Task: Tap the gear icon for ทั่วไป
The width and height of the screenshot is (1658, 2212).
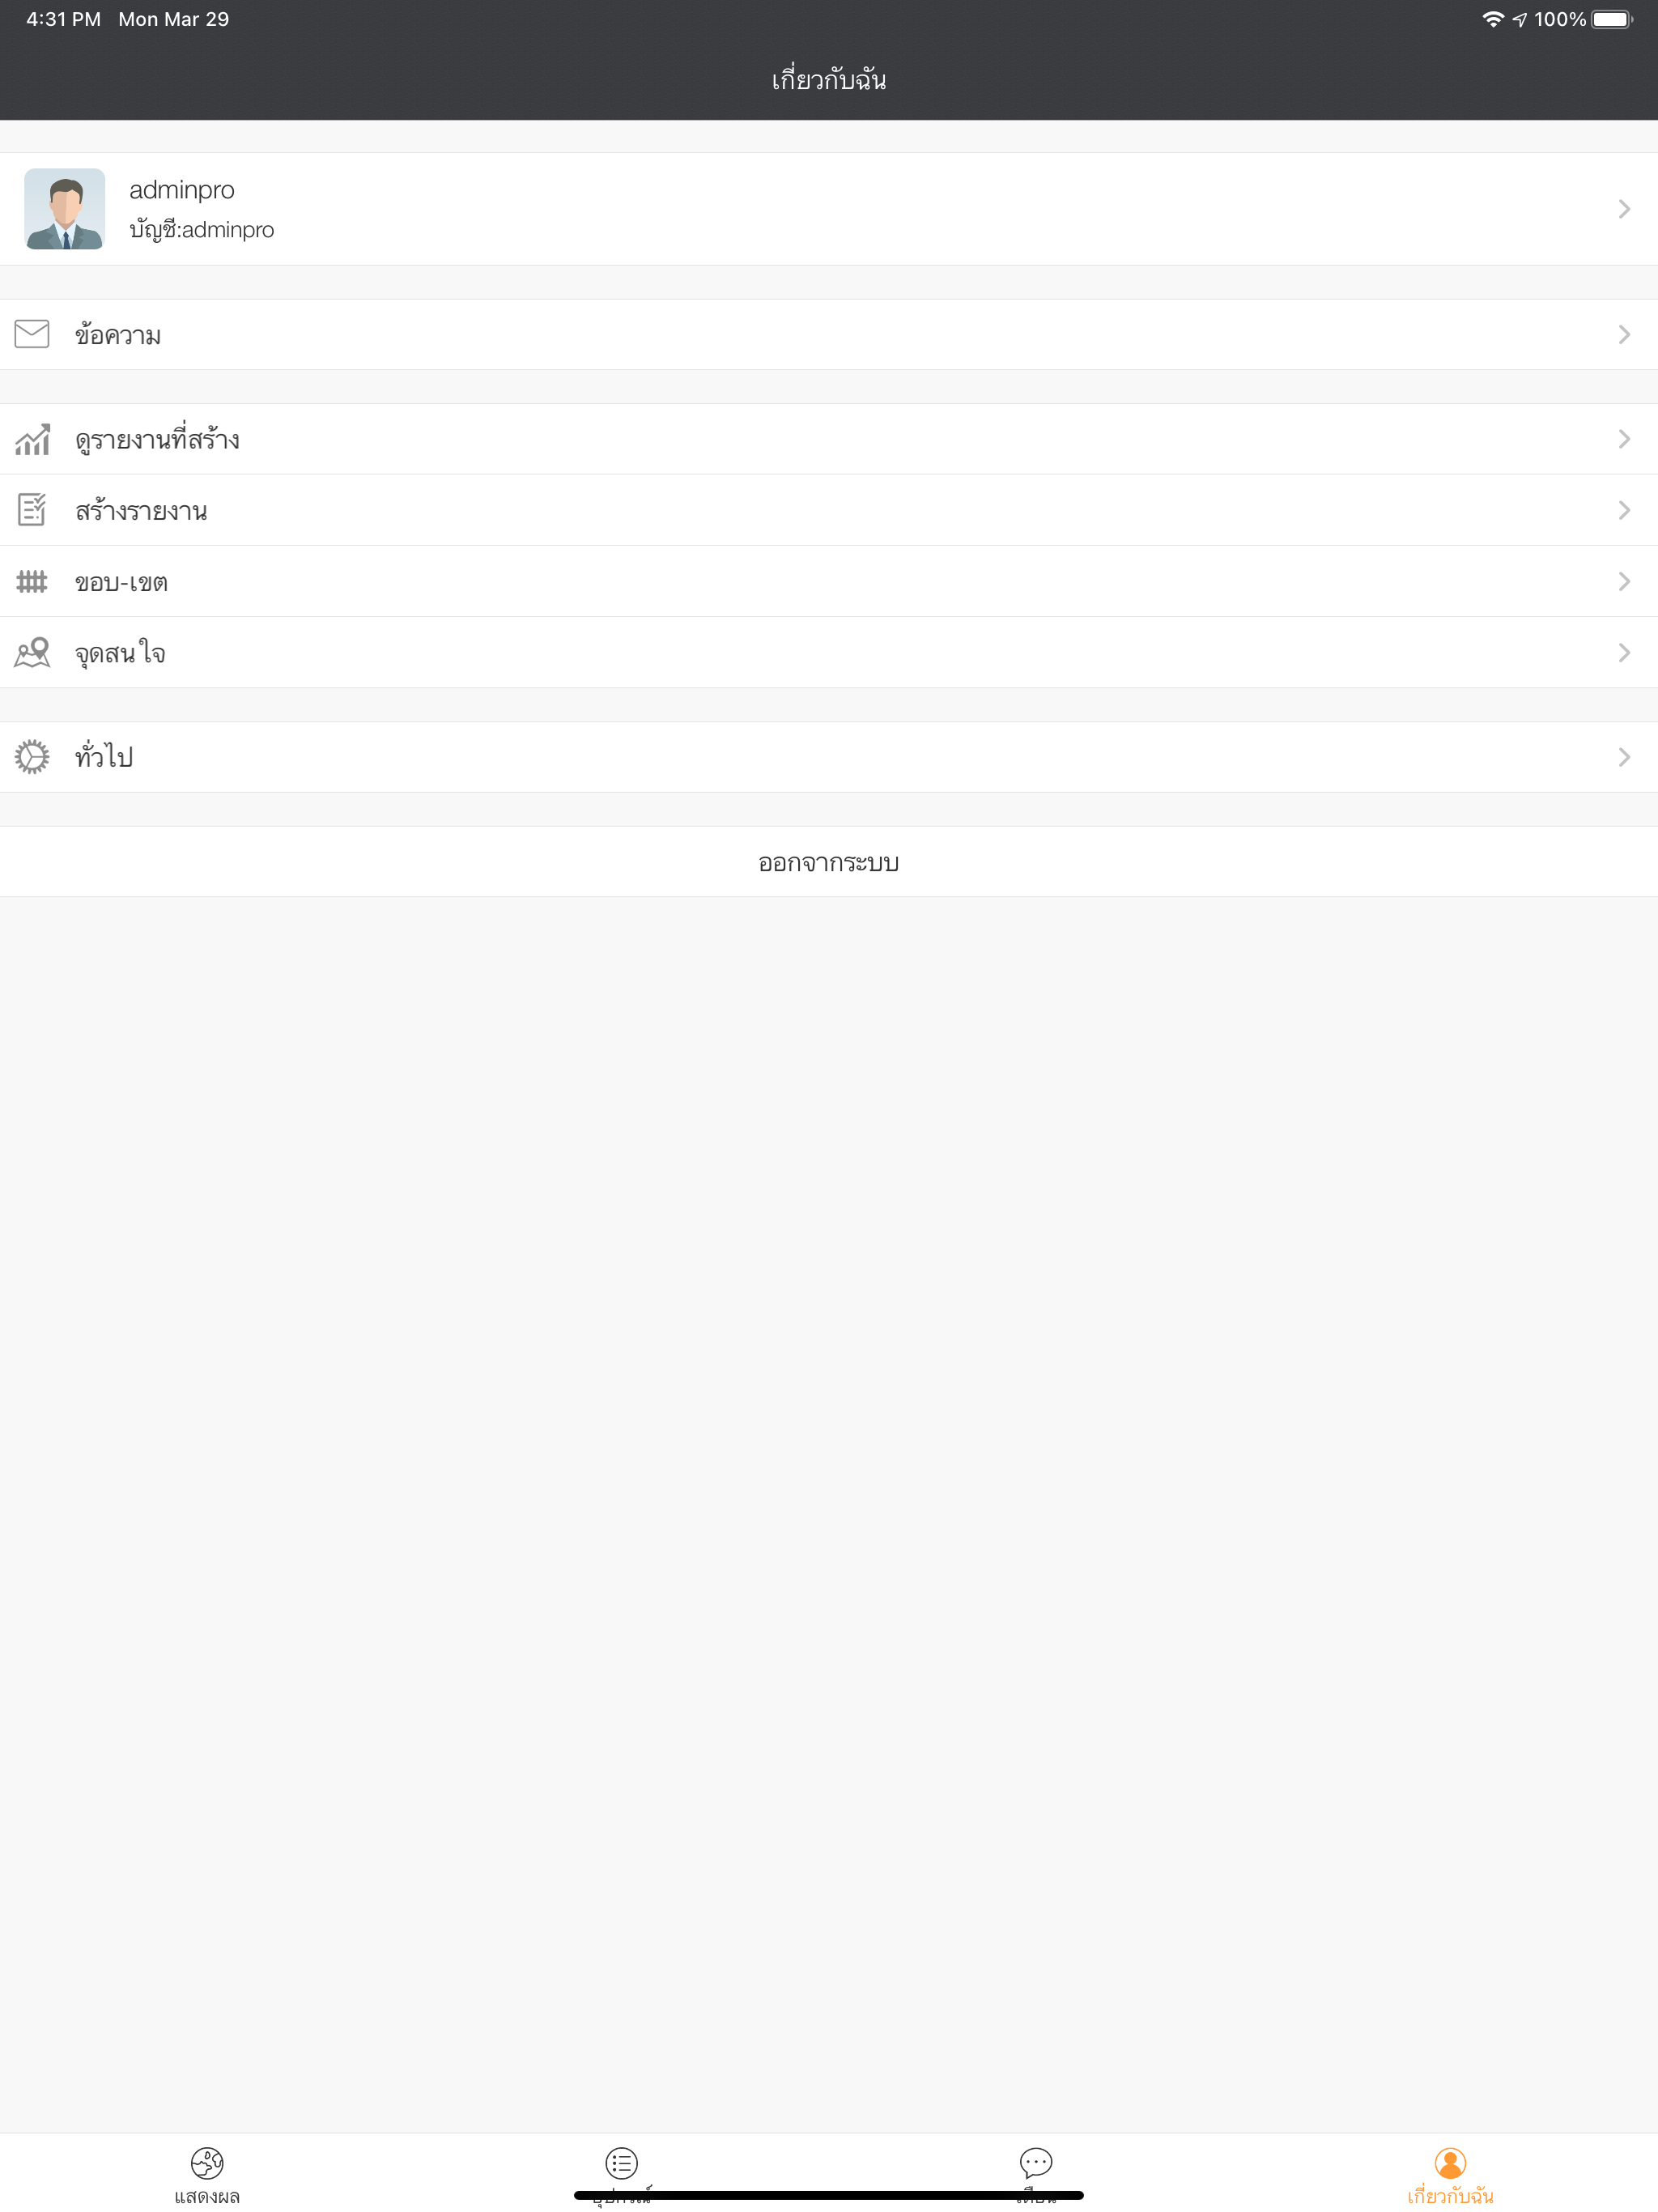Action: pyautogui.click(x=32, y=757)
